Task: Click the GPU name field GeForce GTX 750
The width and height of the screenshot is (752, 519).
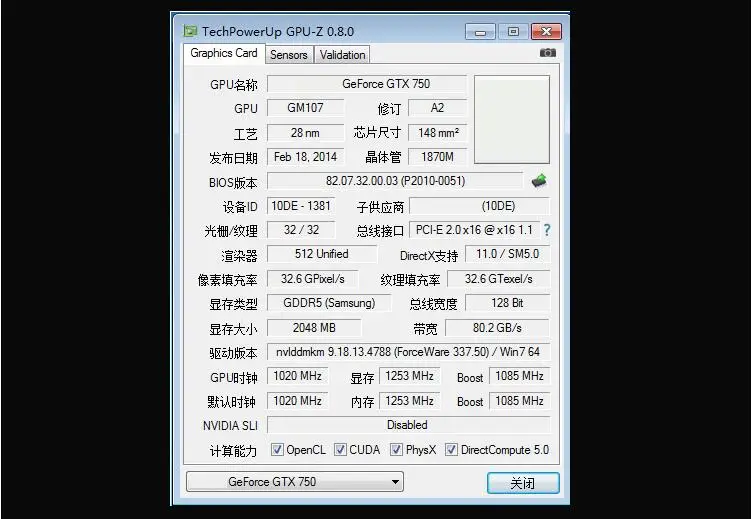Action: (x=367, y=84)
